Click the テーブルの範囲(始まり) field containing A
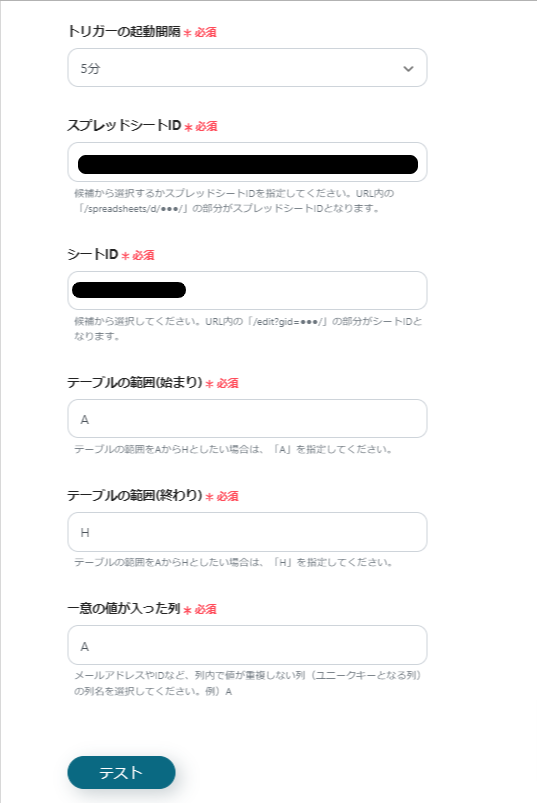 coord(247,419)
